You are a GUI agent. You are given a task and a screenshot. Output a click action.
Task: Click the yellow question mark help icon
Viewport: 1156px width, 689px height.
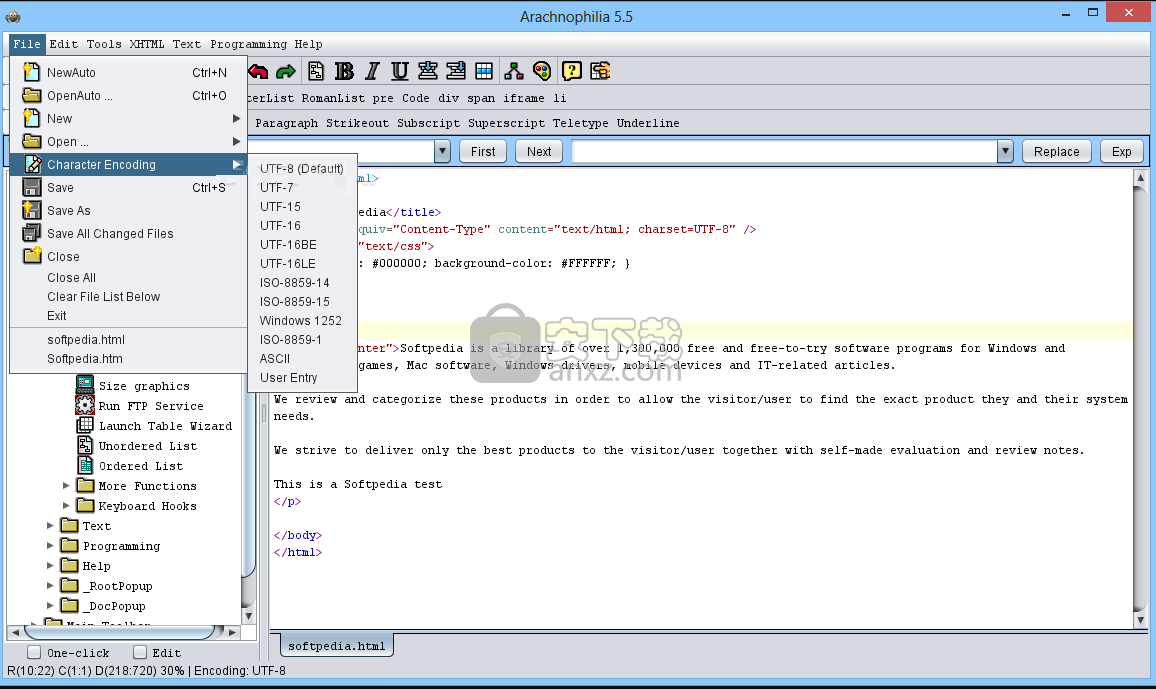(571, 71)
